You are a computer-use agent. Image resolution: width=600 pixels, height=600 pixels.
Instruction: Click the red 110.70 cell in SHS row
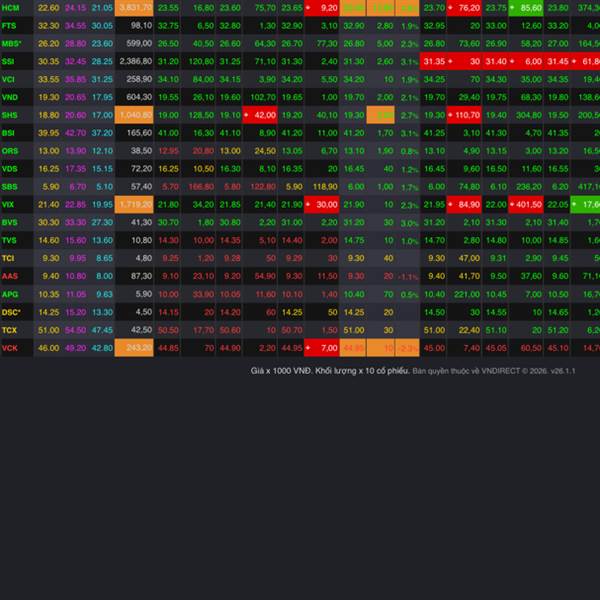[464, 115]
